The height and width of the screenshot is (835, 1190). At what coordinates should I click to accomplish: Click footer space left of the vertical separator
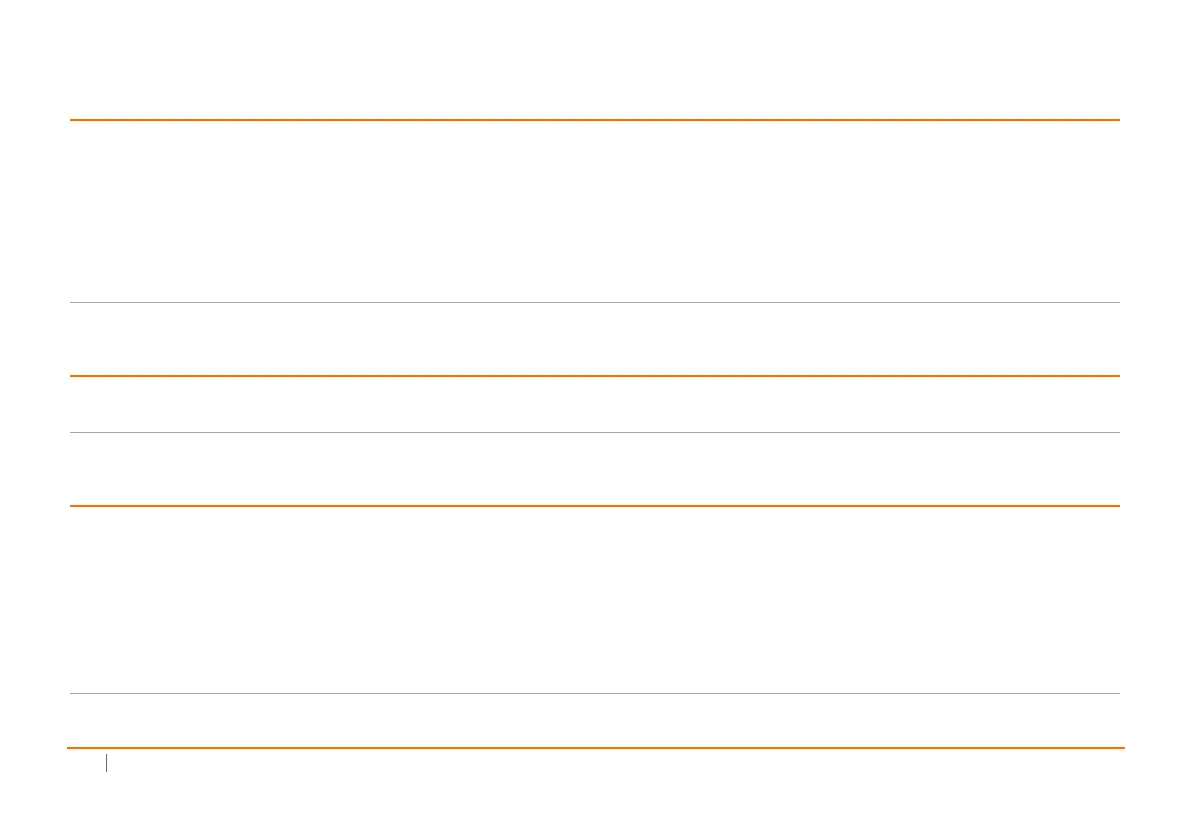pyautogui.click(x=86, y=764)
